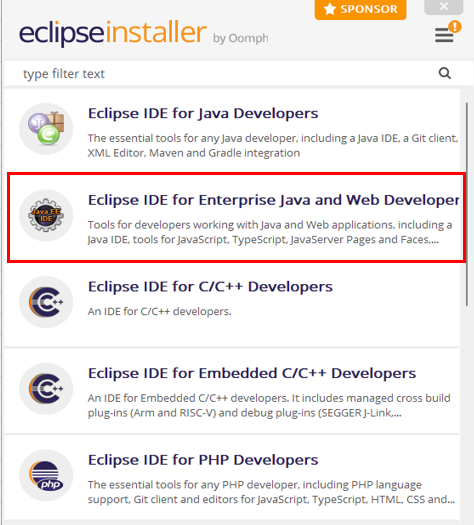Click the Embedded C/C++ package icon

click(46, 389)
